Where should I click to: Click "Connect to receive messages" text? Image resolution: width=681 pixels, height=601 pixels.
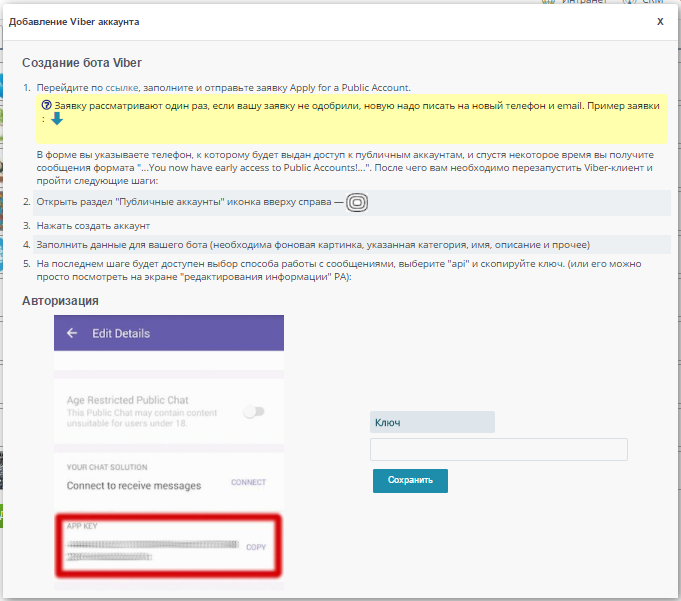134,486
